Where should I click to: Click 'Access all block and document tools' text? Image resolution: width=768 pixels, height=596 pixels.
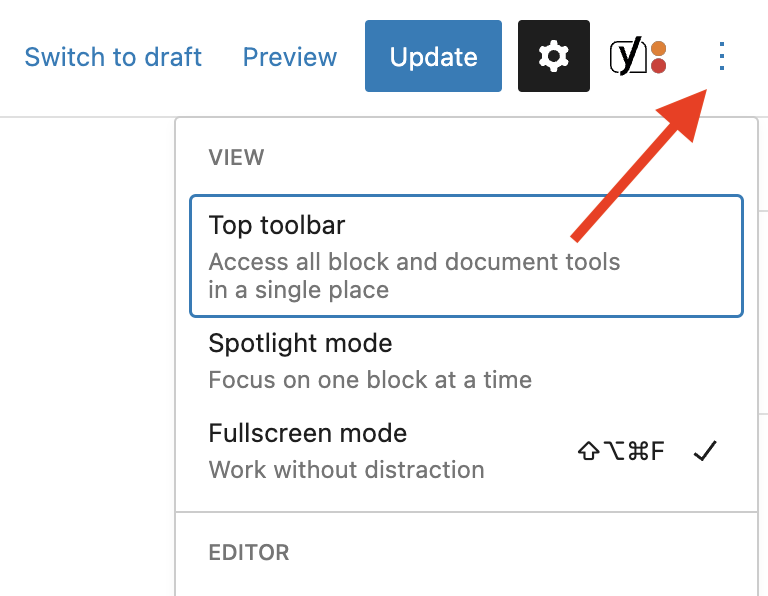coord(414,262)
